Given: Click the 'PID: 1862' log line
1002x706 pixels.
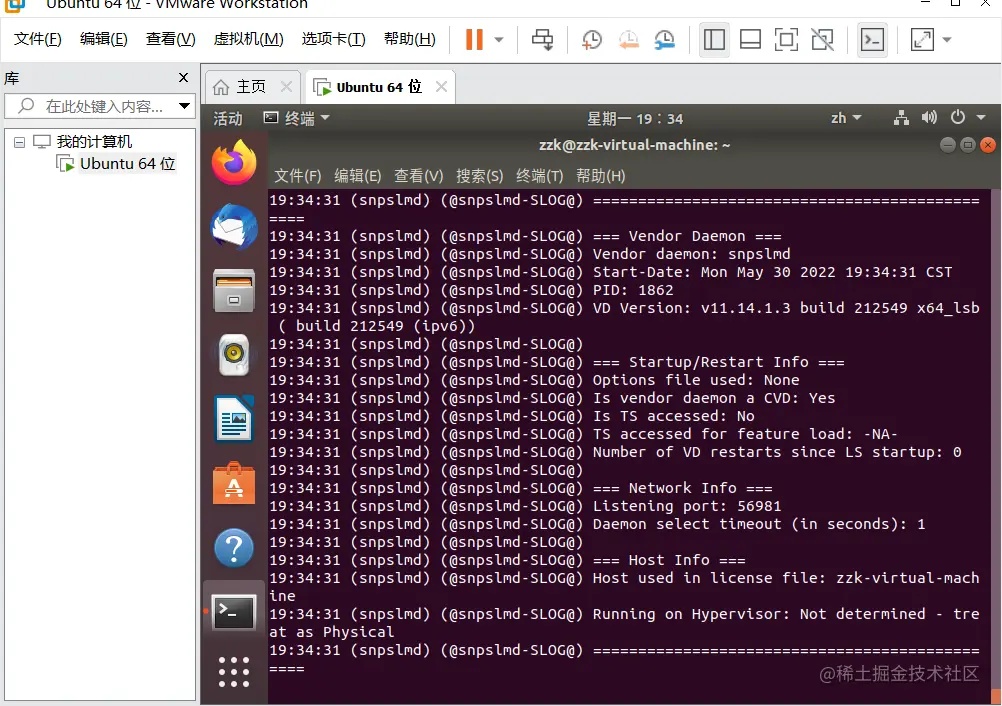Looking at the screenshot, I should pos(633,290).
